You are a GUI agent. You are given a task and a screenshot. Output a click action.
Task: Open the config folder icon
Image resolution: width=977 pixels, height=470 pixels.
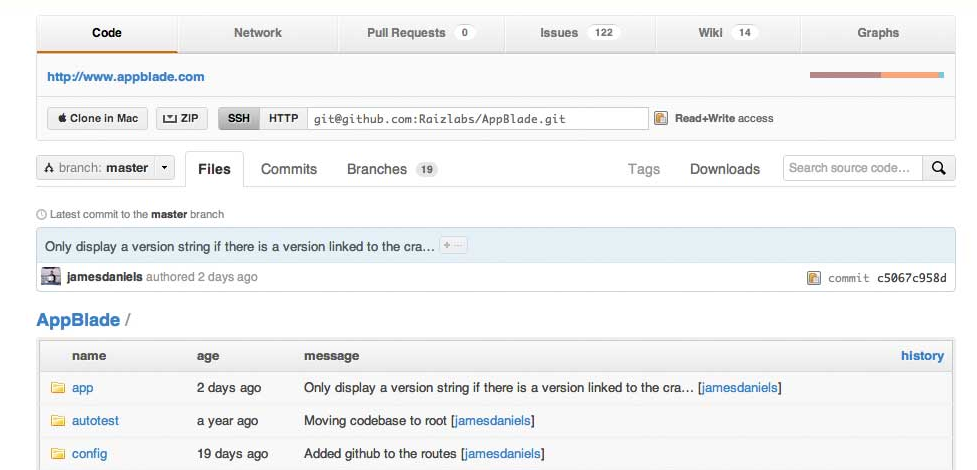[58, 454]
